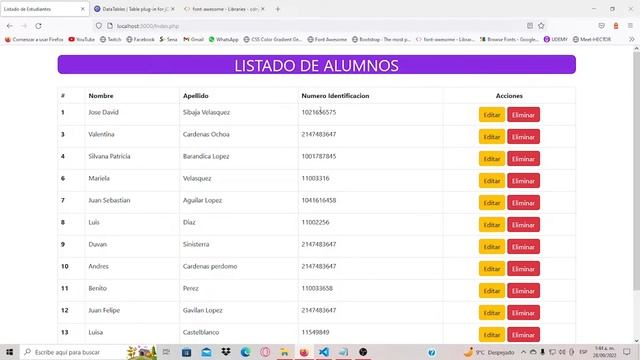This screenshot has height=360, width=640.
Task: Select the Listado de Estudiantes tab
Action: coord(44,9)
